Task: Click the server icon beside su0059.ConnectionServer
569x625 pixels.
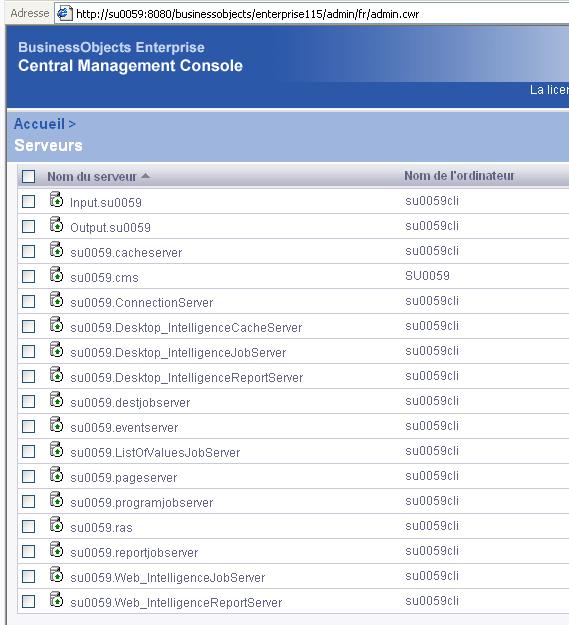Action: point(56,300)
